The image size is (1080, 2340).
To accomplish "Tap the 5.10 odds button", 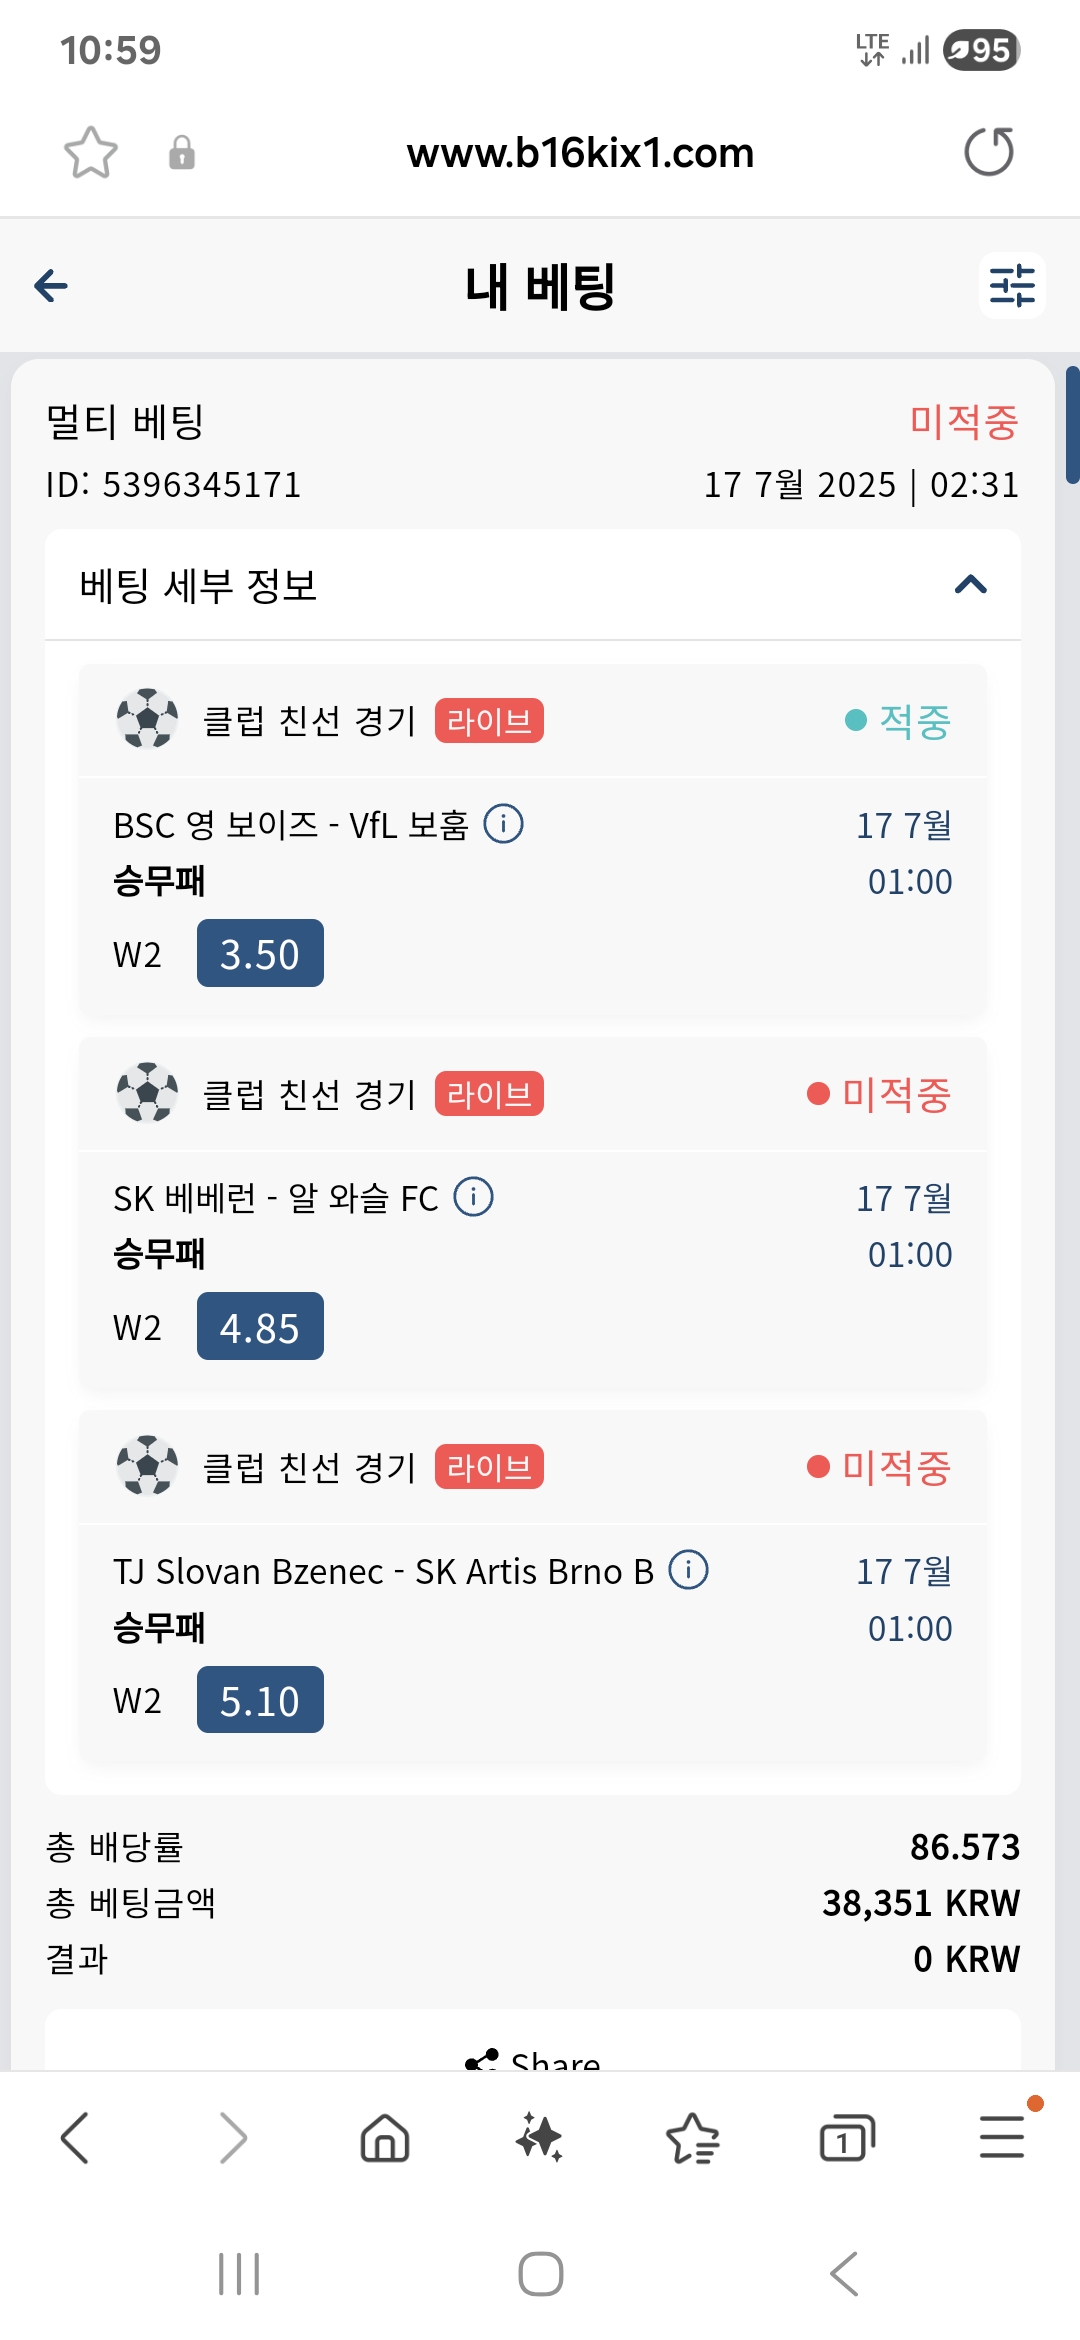I will (260, 1700).
